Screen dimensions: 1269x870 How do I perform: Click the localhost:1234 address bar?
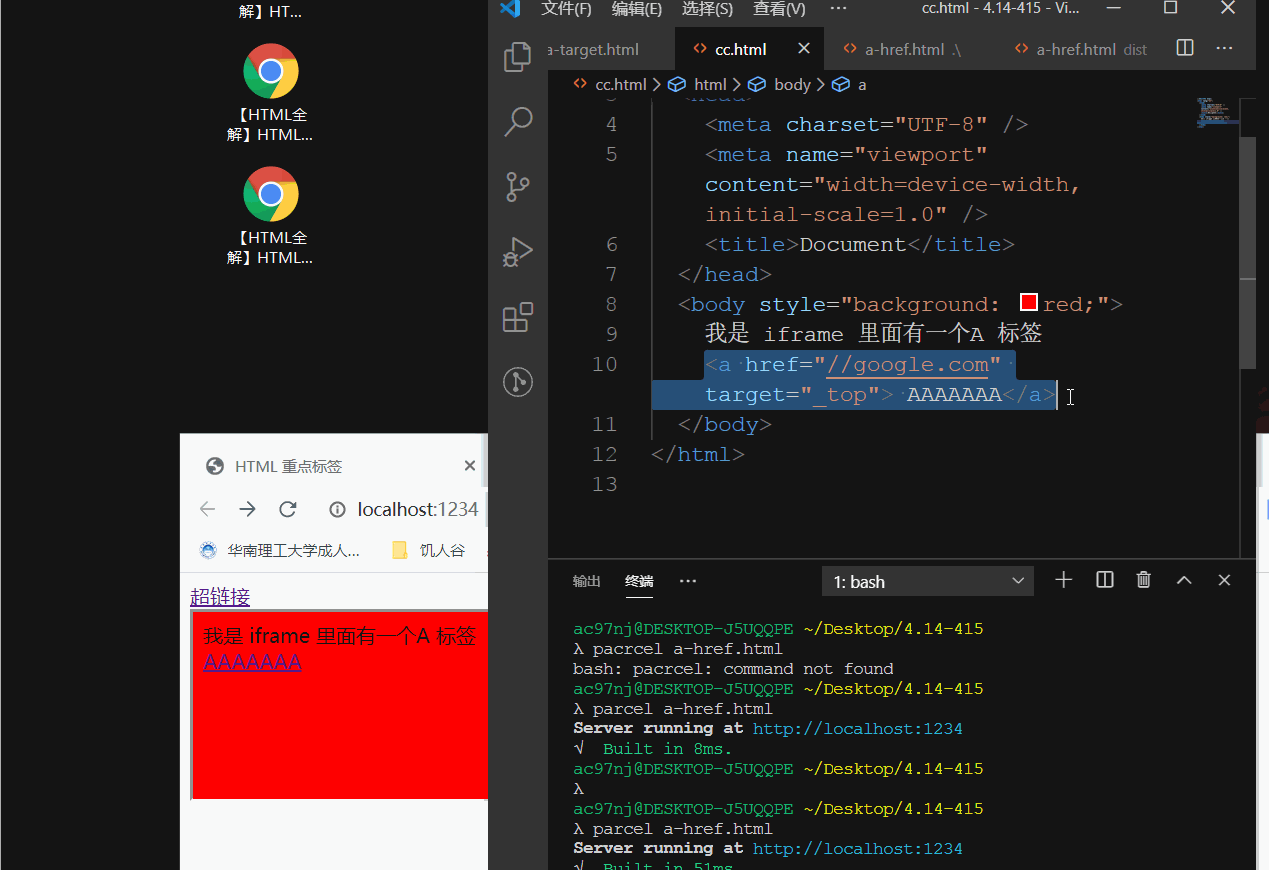(x=418, y=509)
